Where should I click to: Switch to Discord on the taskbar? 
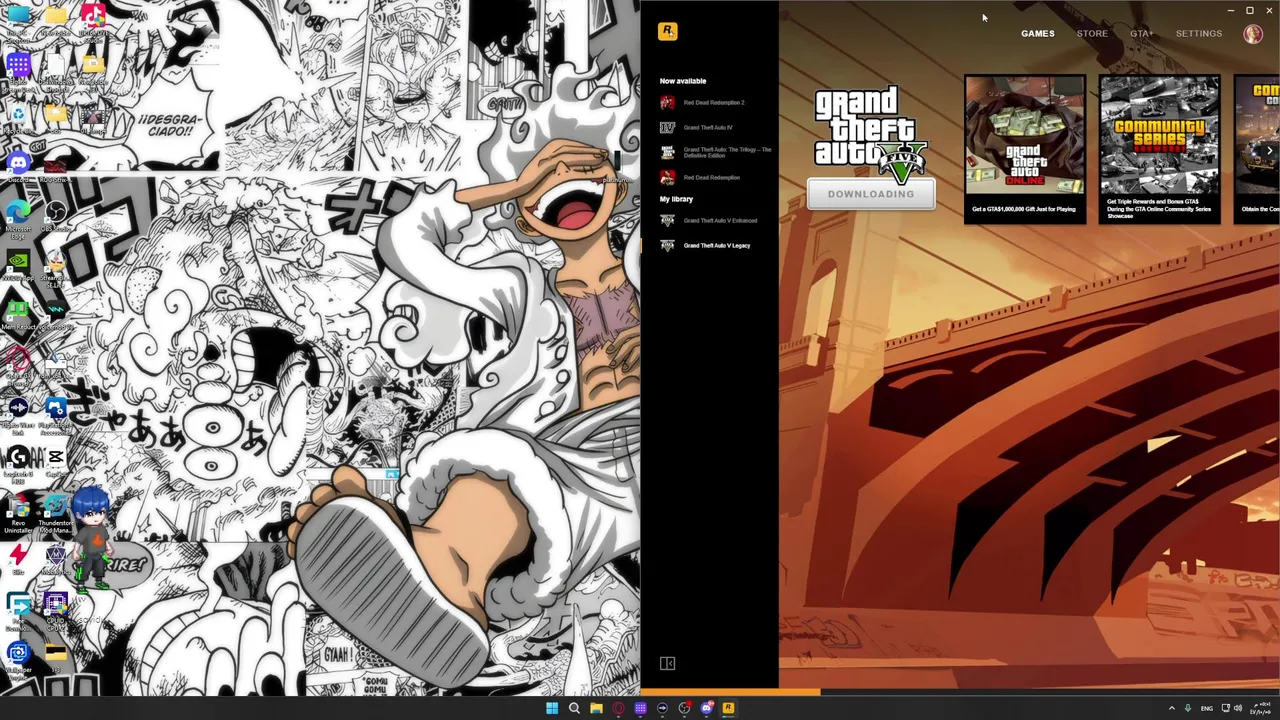(706, 708)
